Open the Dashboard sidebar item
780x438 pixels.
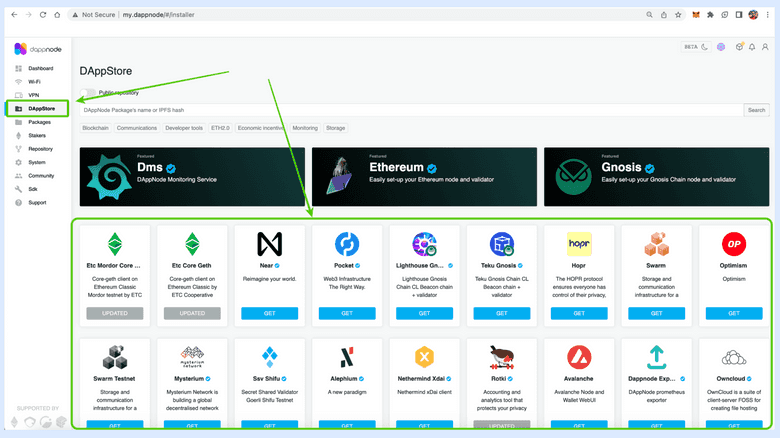point(40,68)
